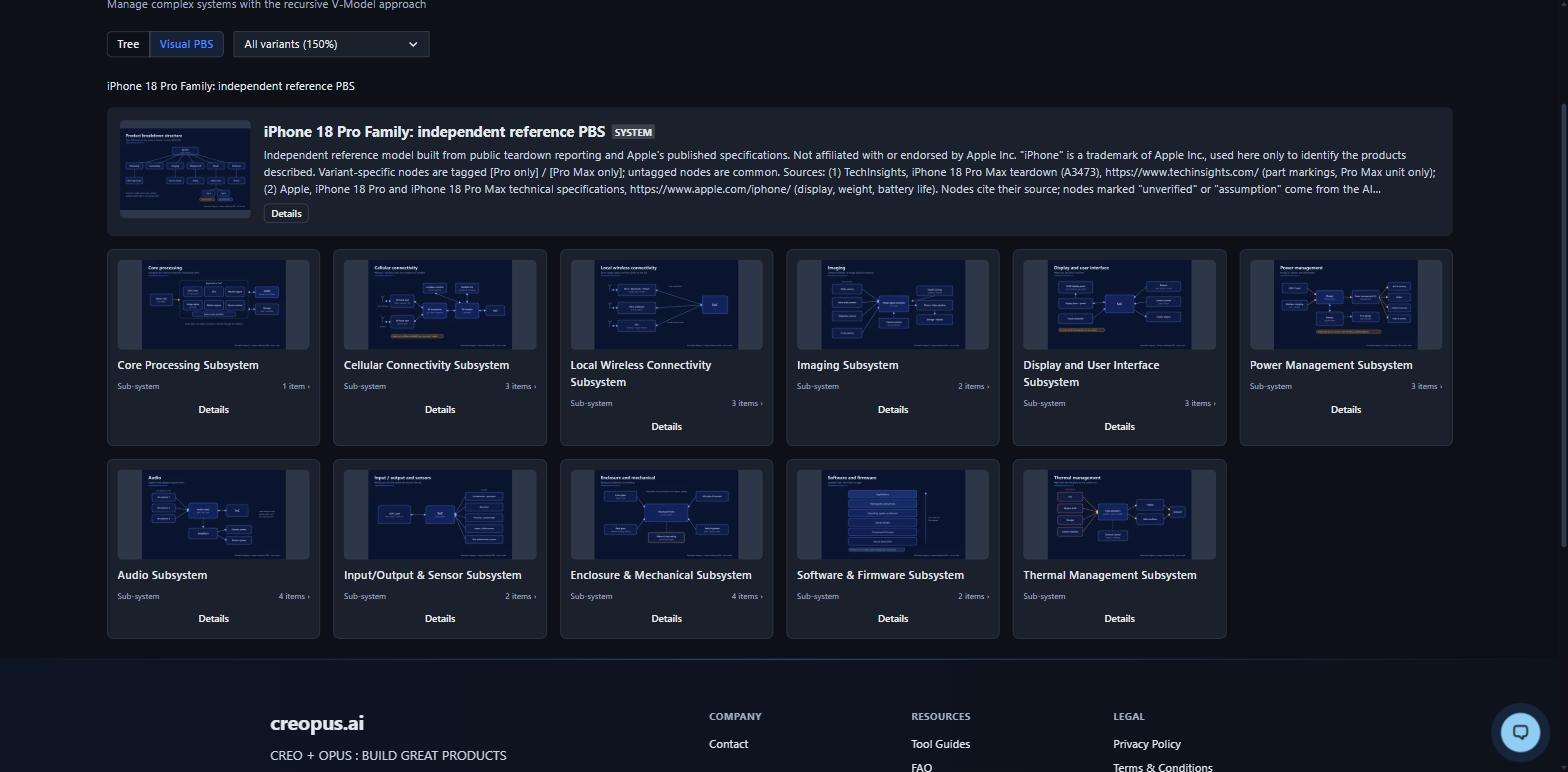The image size is (1568, 772).
Task: Expand the Enclosure & Mechanical 4 items list
Action: (x=747, y=596)
